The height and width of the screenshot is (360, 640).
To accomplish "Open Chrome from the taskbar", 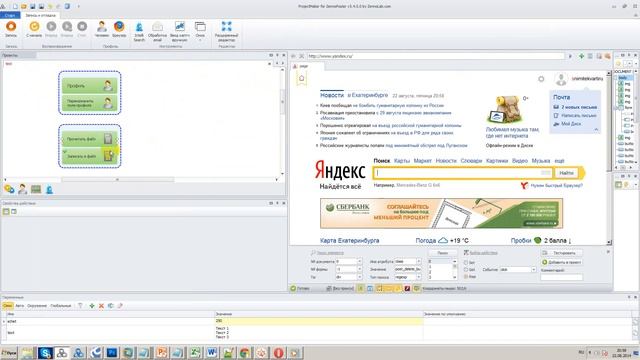I will tap(244, 353).
